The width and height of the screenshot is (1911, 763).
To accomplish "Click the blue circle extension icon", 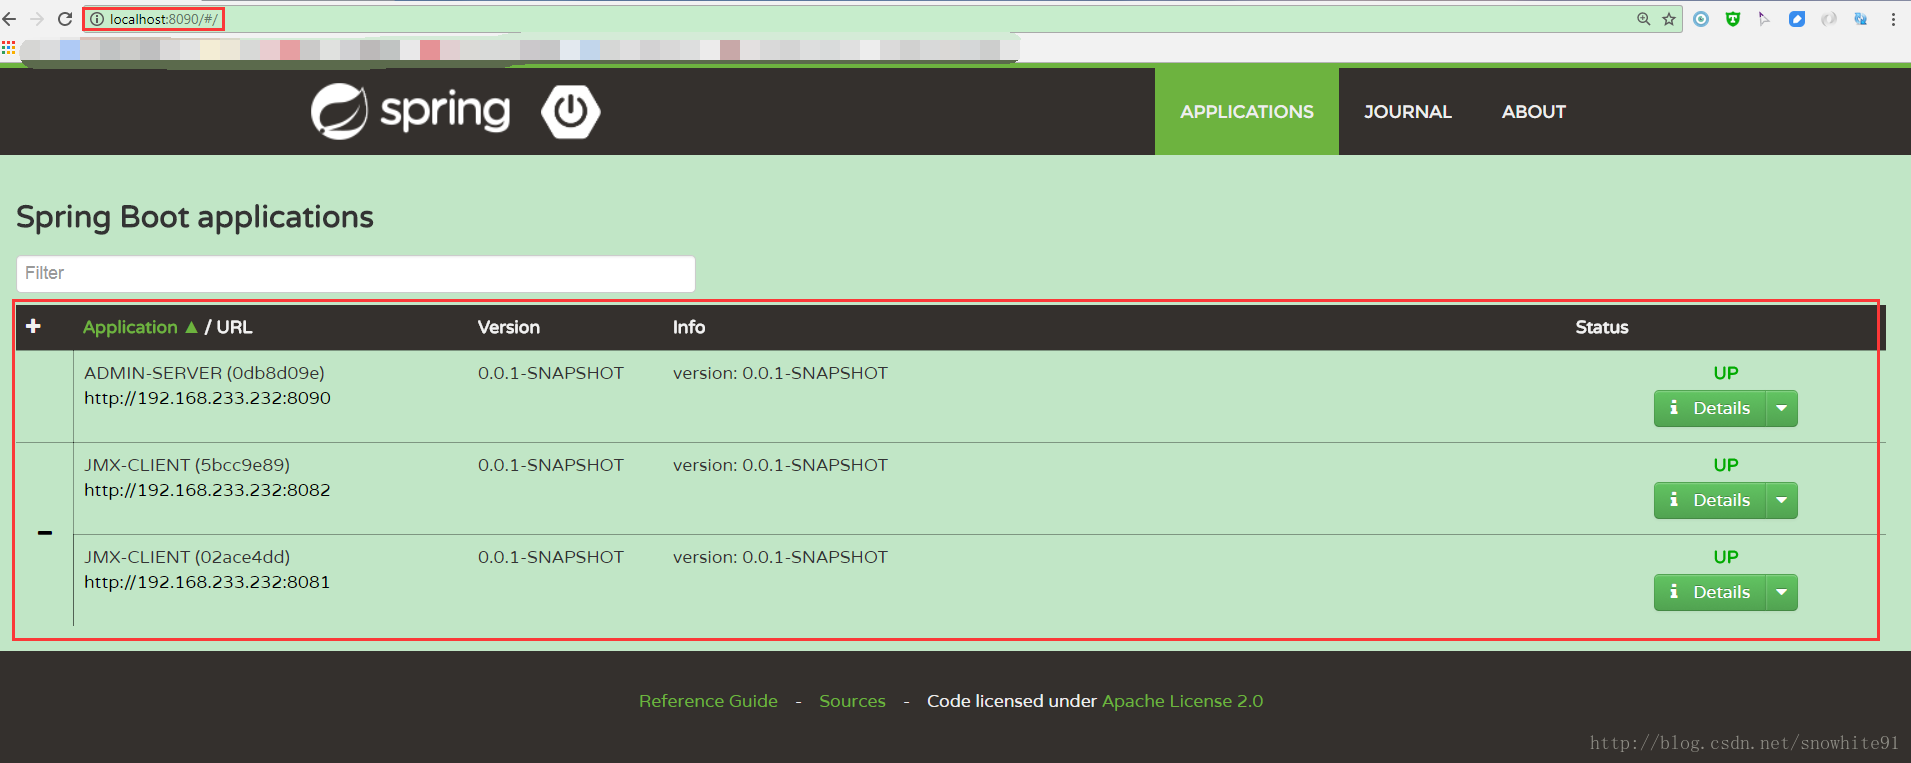I will (1701, 19).
